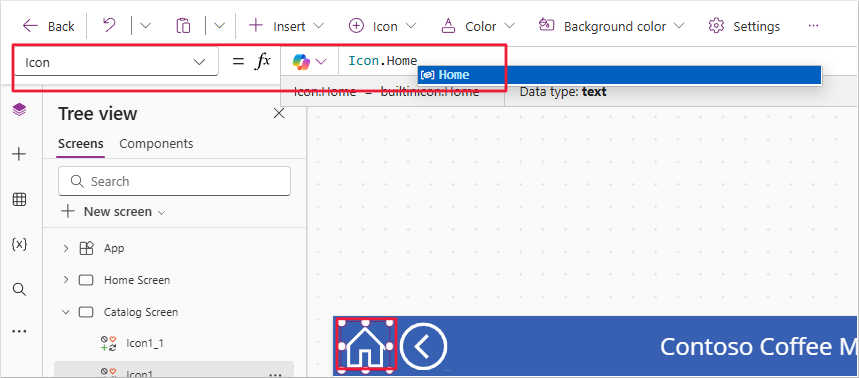Open the Copilot formula assistant dropdown
The height and width of the screenshot is (378, 859).
[x=309, y=61]
